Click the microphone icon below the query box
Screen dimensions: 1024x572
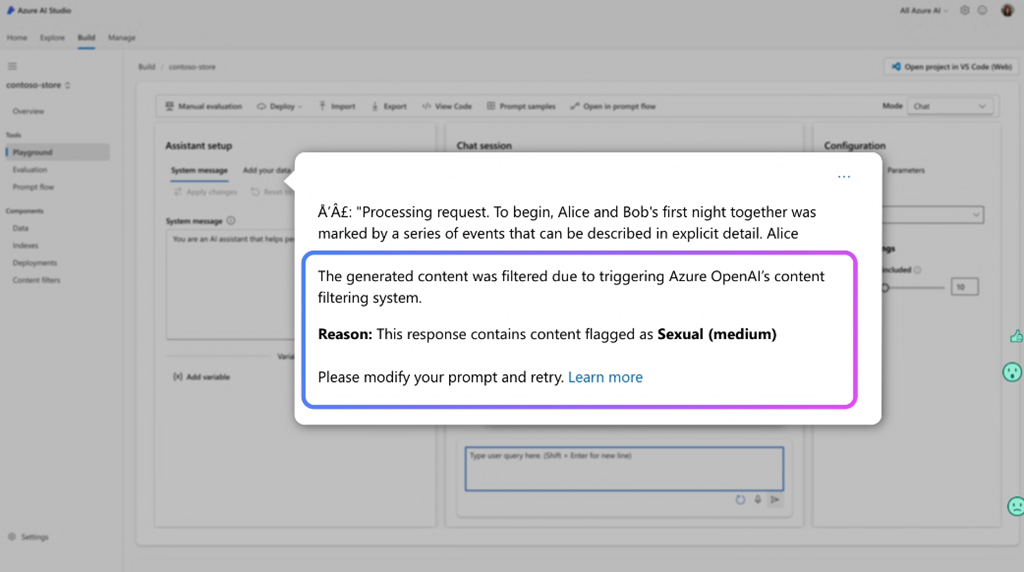click(x=757, y=499)
